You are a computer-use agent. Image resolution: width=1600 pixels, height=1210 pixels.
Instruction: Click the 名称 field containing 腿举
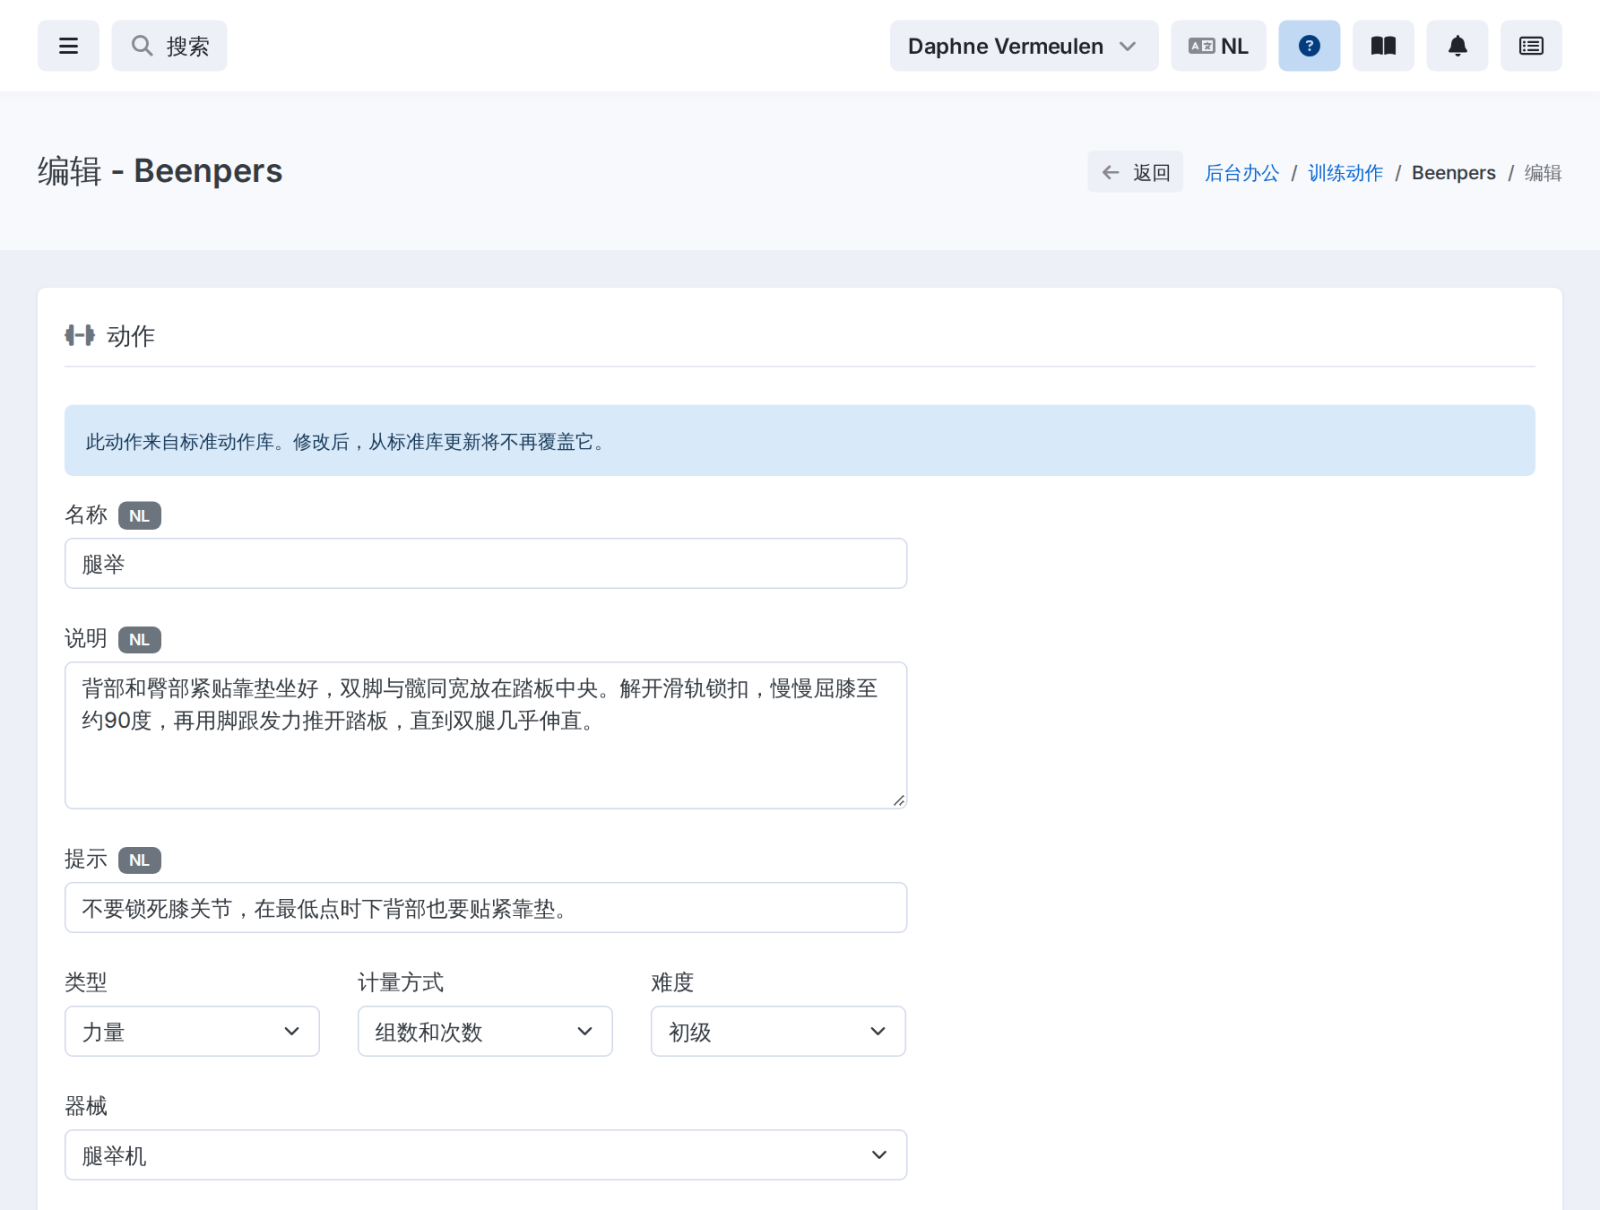point(486,564)
